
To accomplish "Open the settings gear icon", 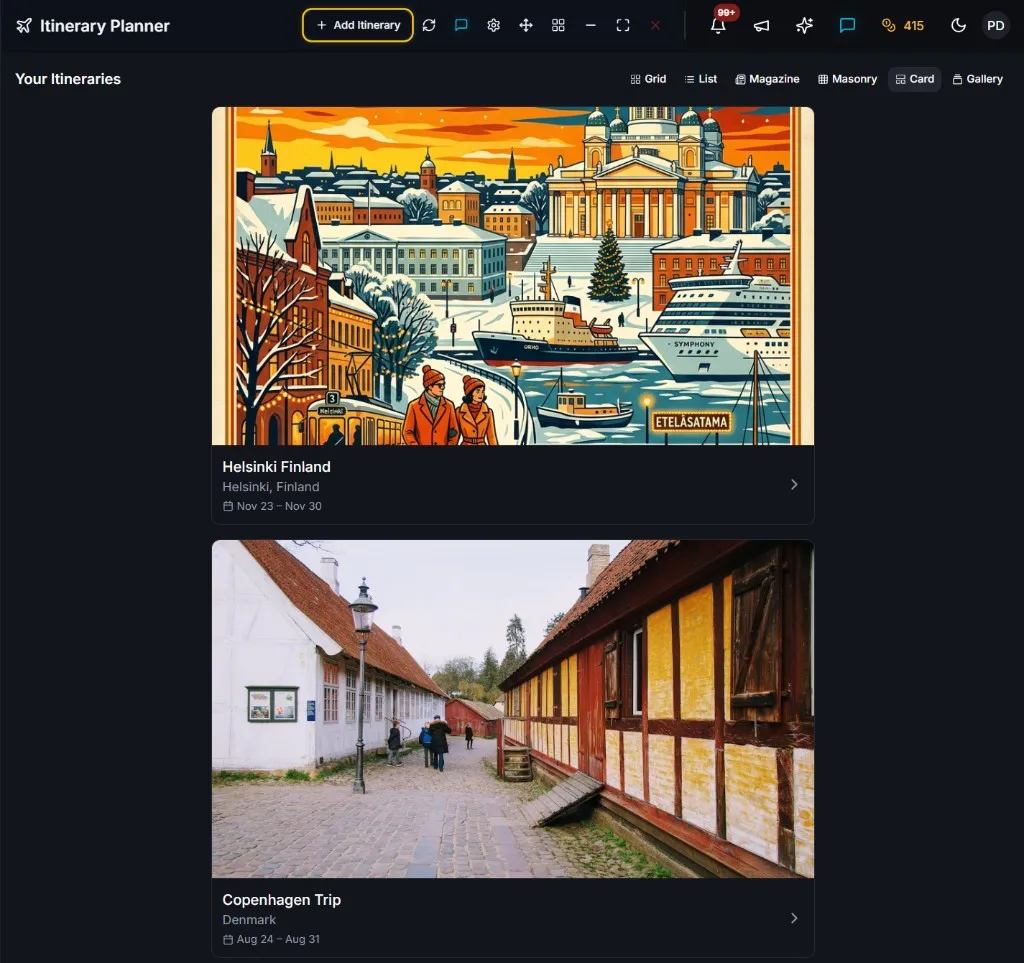I will [494, 25].
